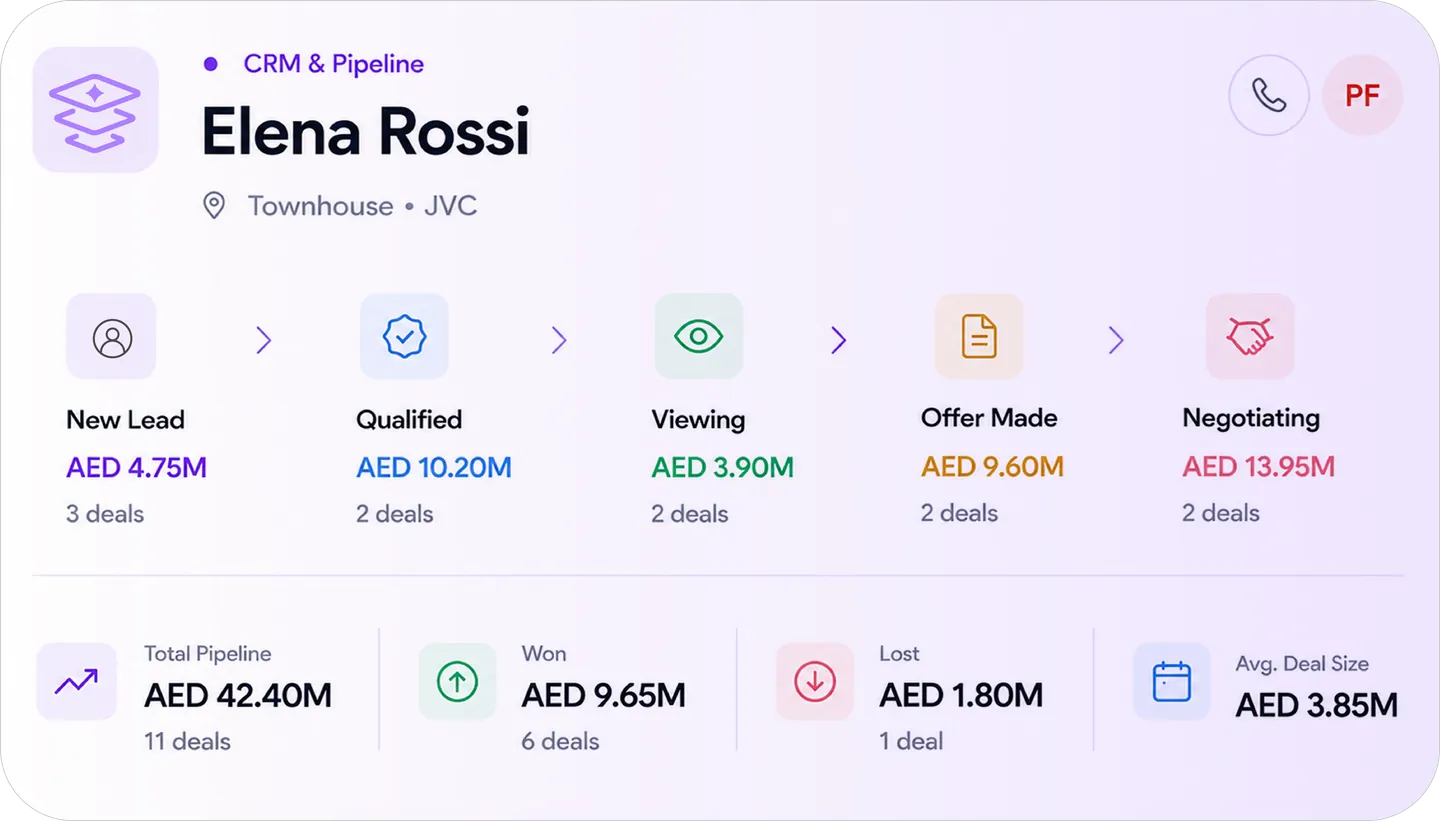Image resolution: width=1440 pixels, height=821 pixels.
Task: Click the AED 3.90M Viewing value
Action: (x=723, y=468)
